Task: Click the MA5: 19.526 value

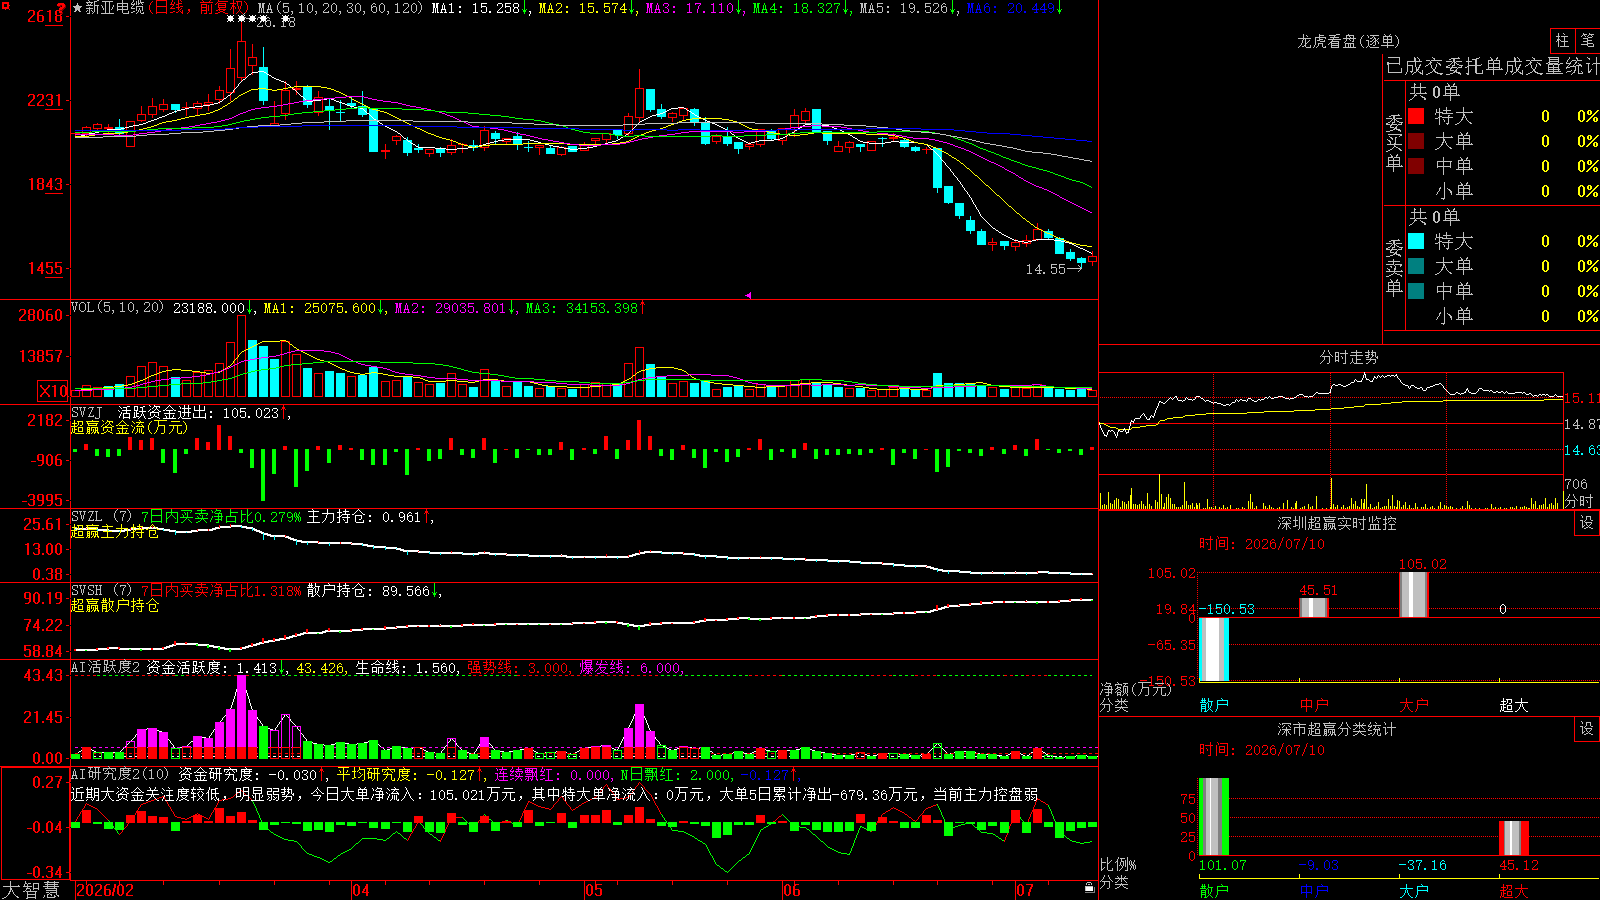Action: pos(908,8)
